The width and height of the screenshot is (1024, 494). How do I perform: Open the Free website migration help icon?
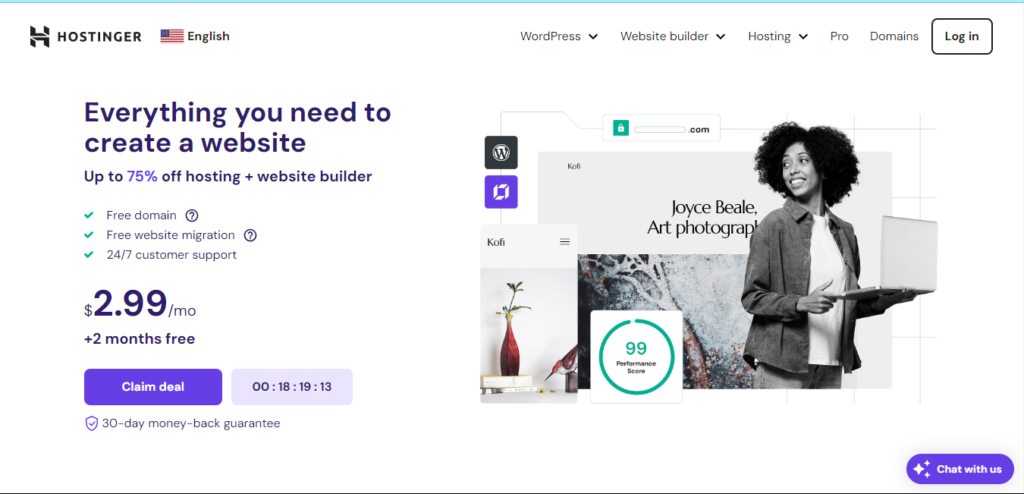(250, 235)
